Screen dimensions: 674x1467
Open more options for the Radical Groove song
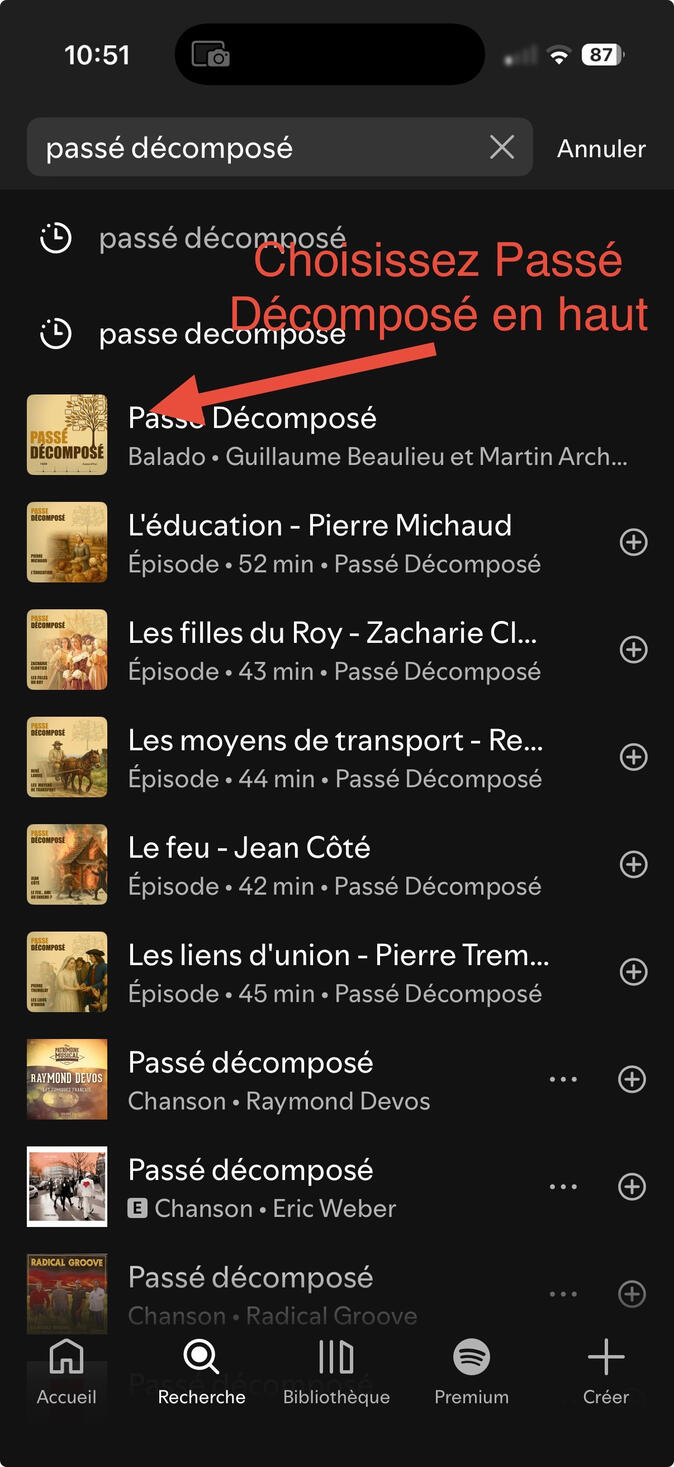coord(563,1294)
